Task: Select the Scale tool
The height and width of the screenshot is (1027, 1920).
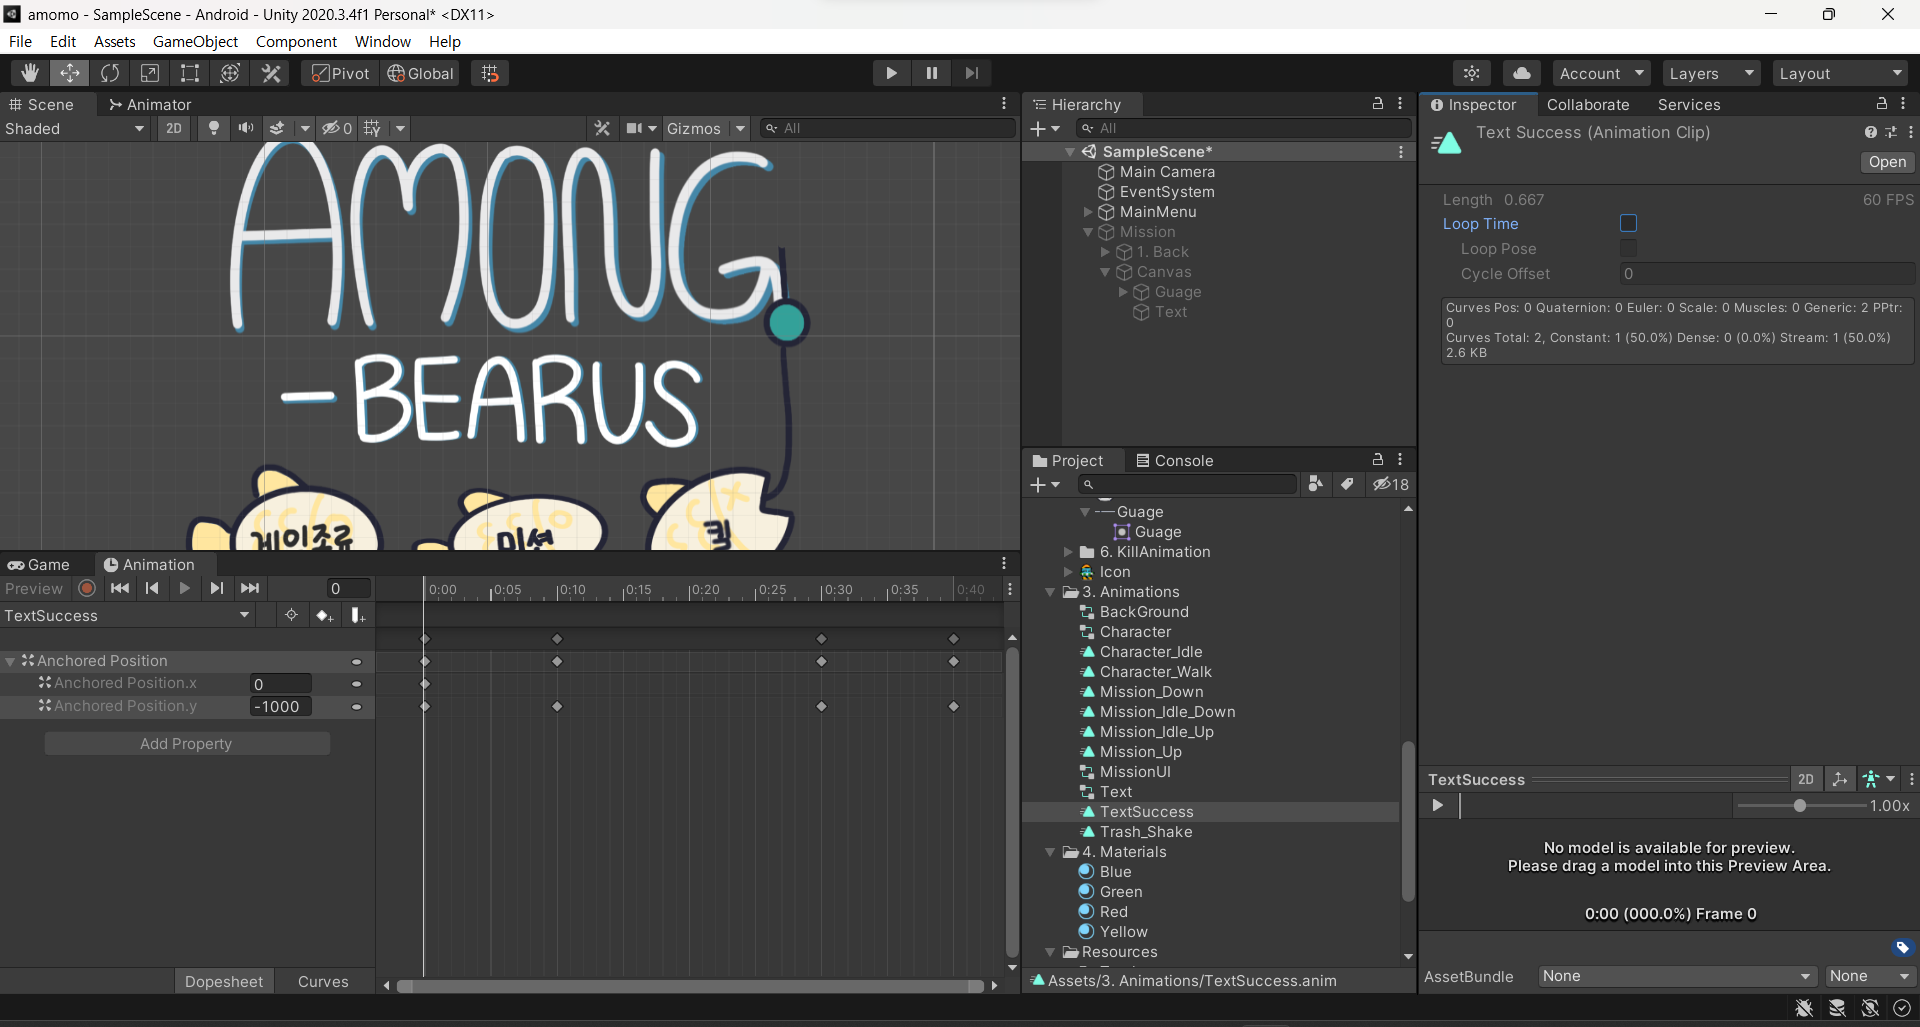Action: (150, 73)
